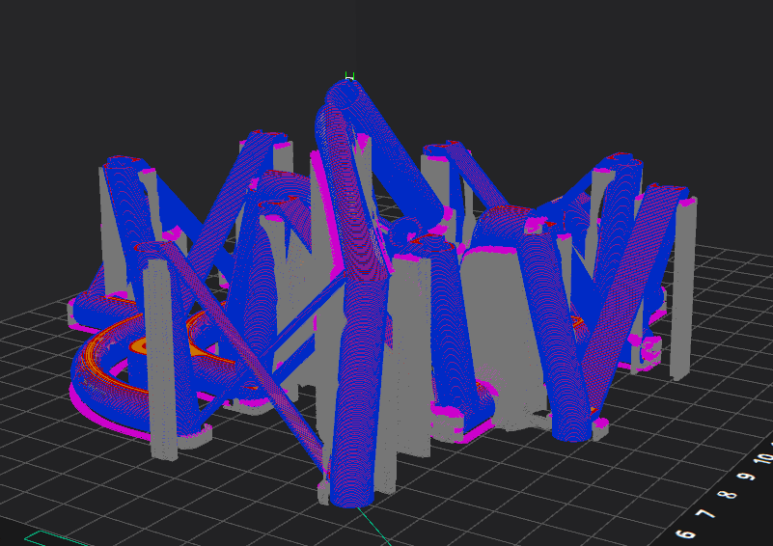This screenshot has height=546, width=773.
Task: Click the green marker atop the model
Action: click(350, 76)
